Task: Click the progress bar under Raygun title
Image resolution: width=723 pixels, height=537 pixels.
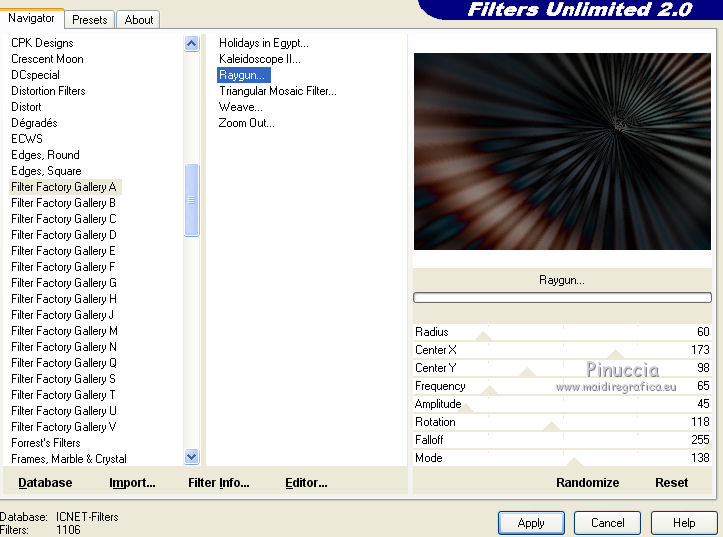Action: pyautogui.click(x=562, y=298)
